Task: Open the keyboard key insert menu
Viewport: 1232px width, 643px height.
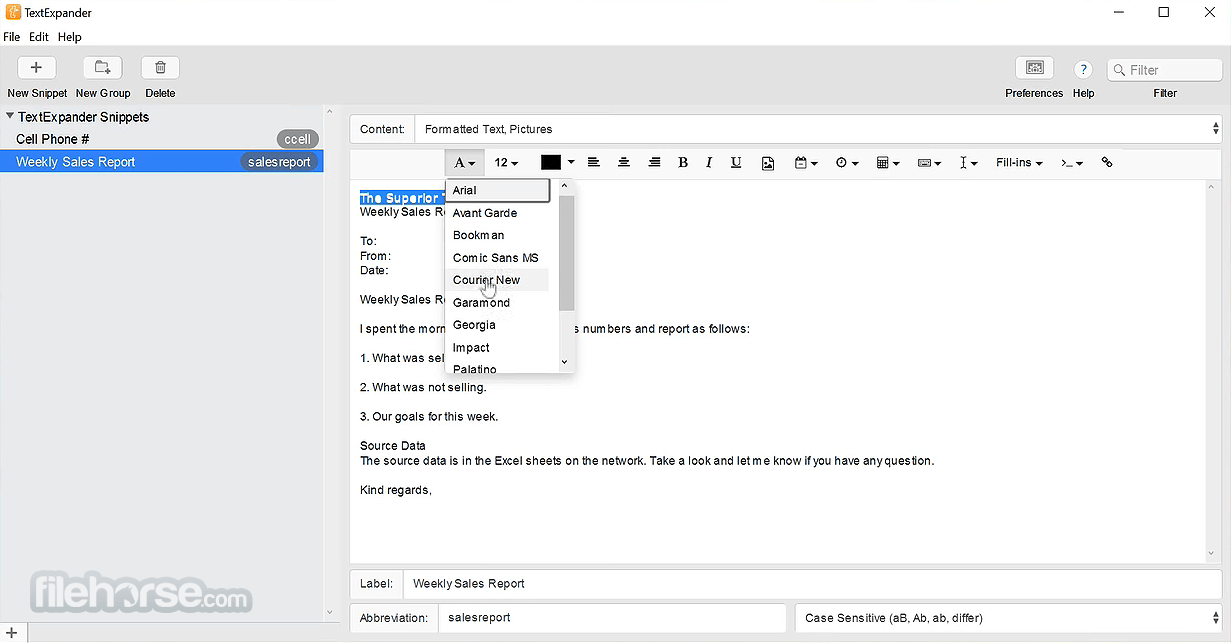Action: 929,163
